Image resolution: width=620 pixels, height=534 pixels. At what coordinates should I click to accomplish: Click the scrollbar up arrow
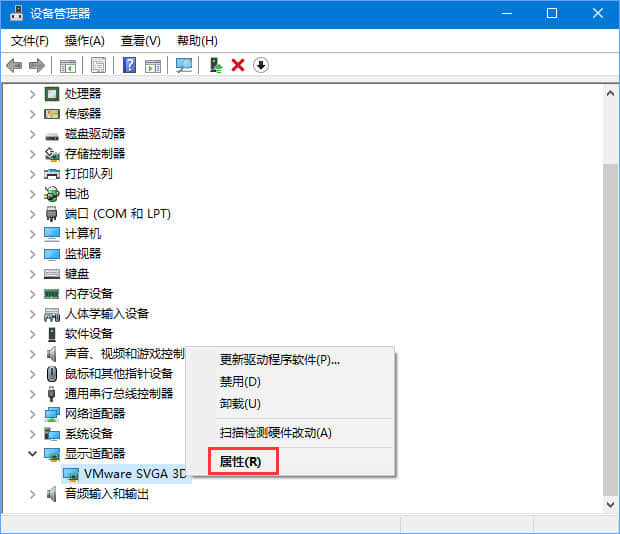pos(610,93)
